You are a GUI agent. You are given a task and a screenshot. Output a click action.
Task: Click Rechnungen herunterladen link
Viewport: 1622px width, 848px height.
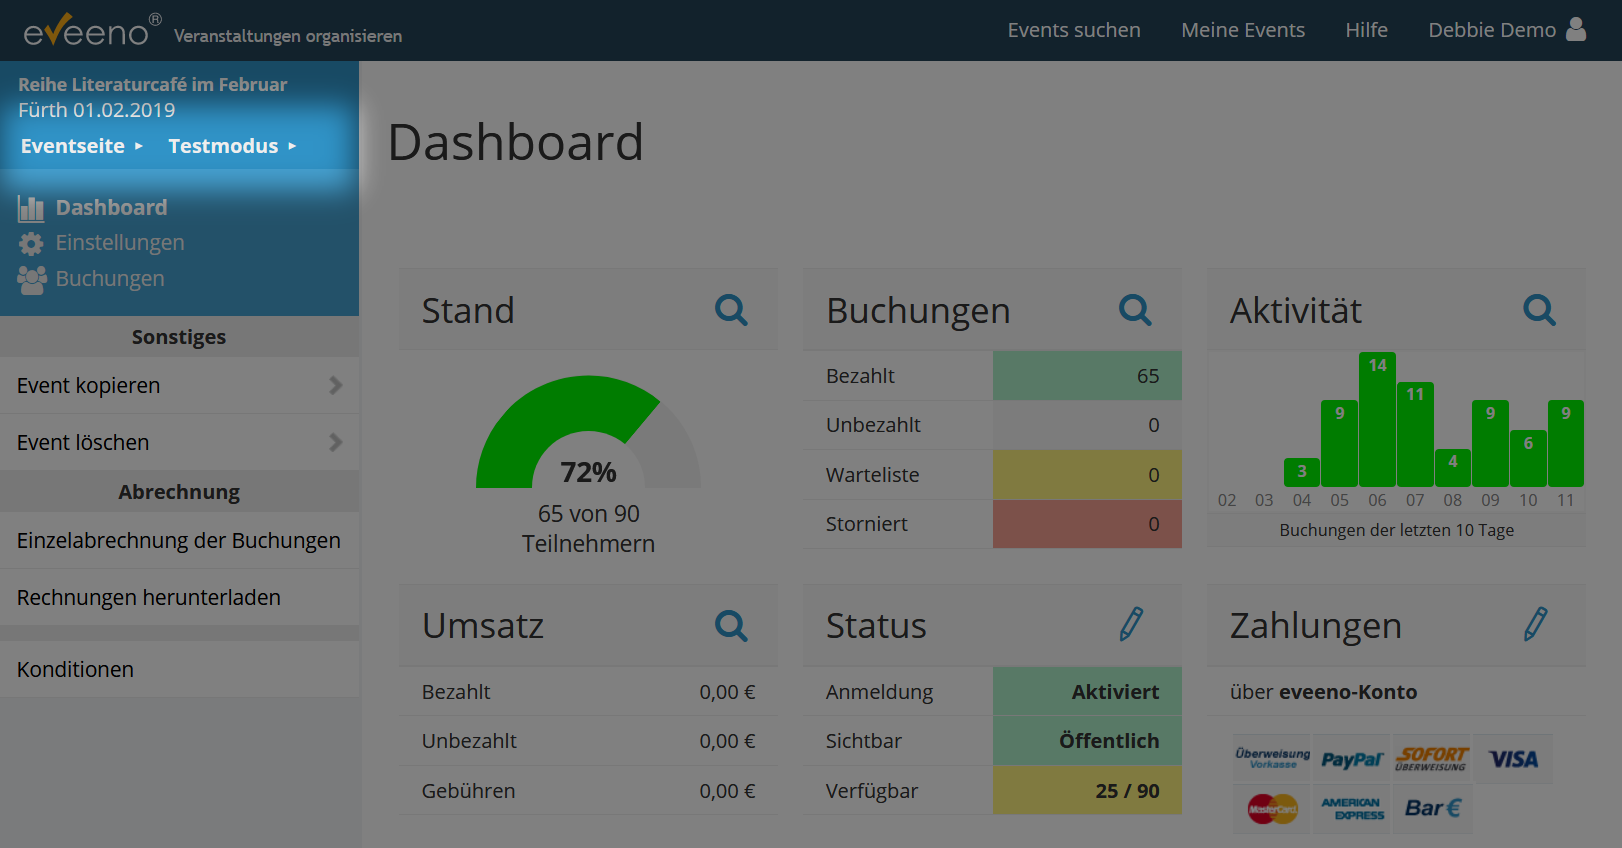(x=149, y=598)
